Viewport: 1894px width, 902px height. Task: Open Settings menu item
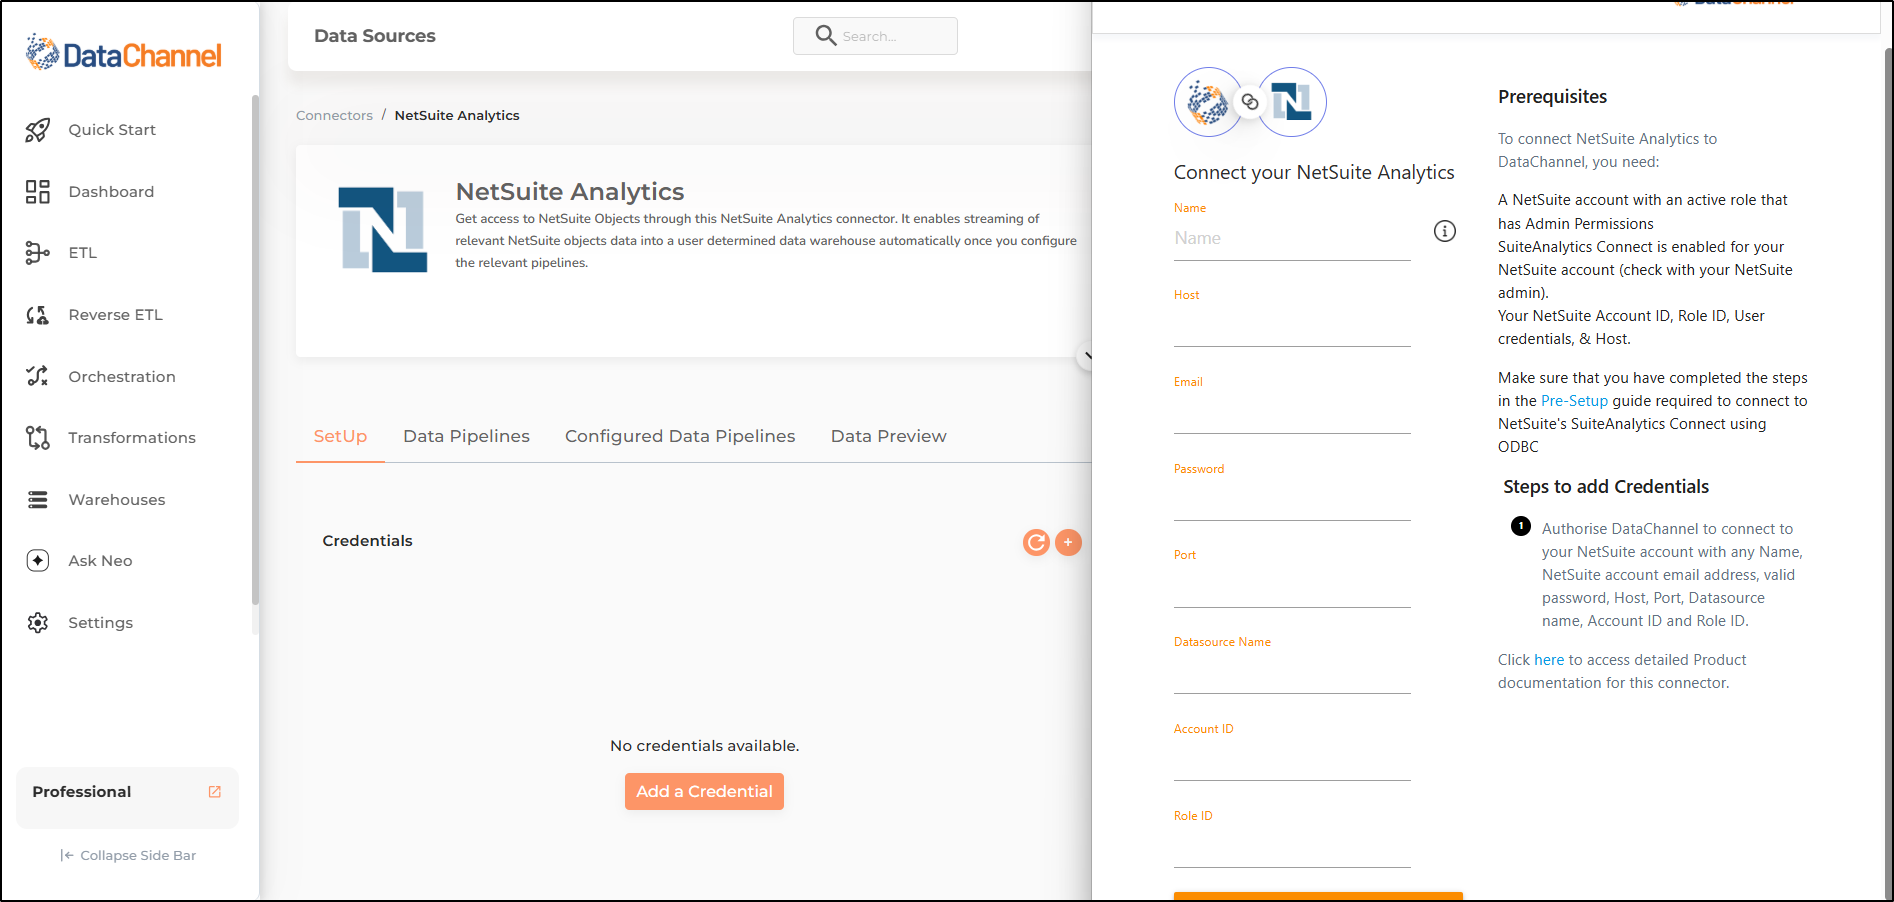click(100, 623)
